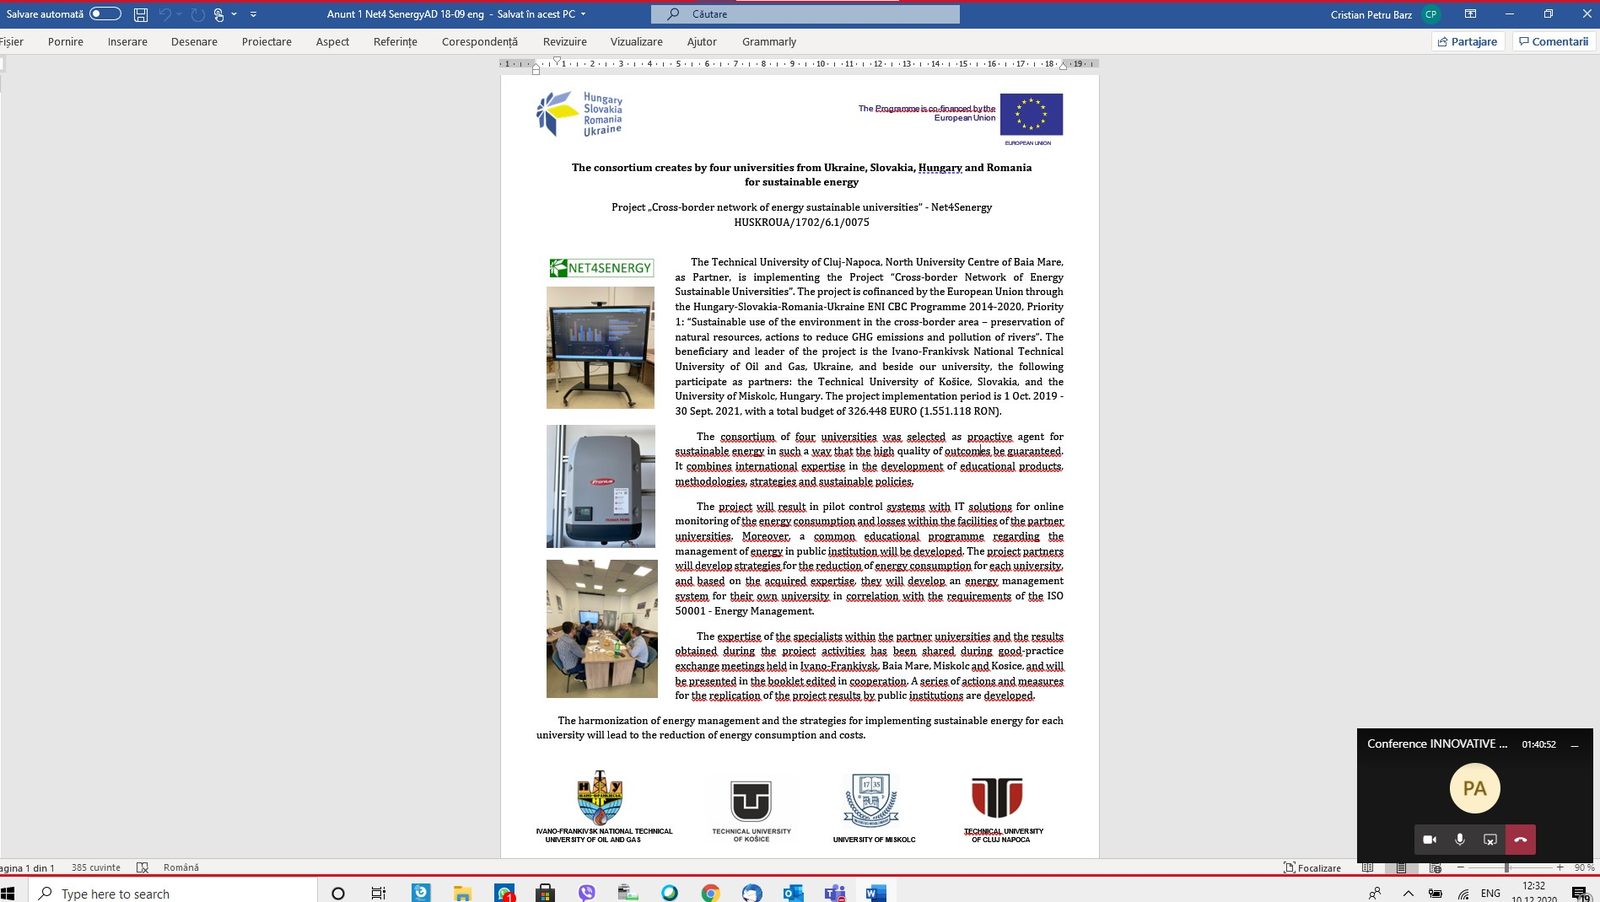Click the Redo arrow icon
1600x902 pixels.
coord(198,14)
